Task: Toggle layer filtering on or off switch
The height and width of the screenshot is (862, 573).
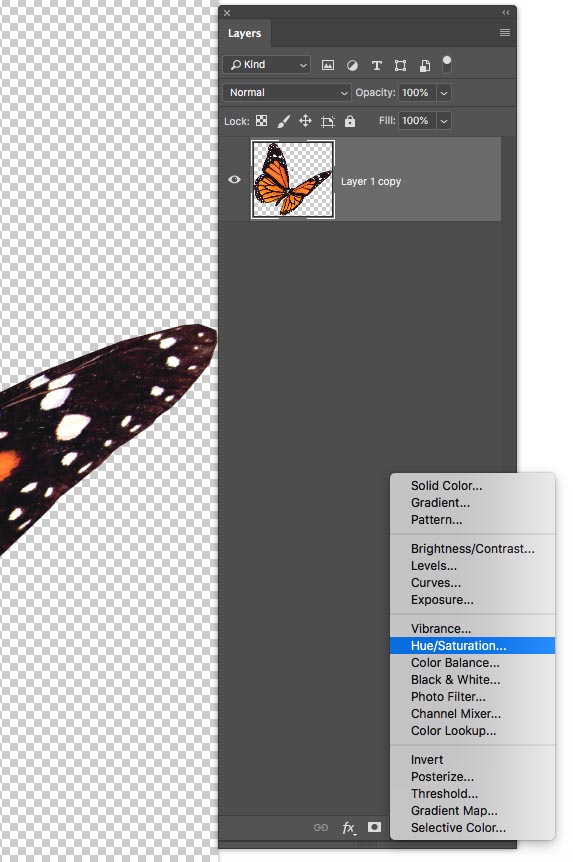Action: [x=447, y=64]
